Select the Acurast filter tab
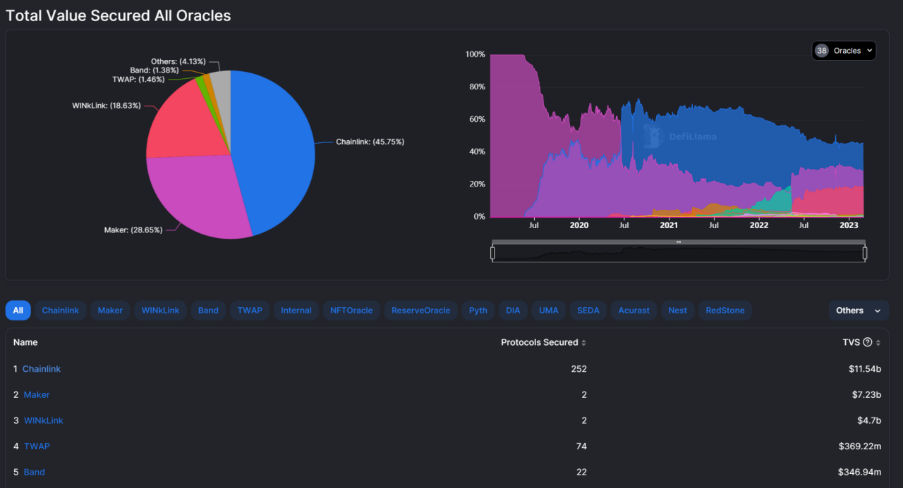 (633, 311)
